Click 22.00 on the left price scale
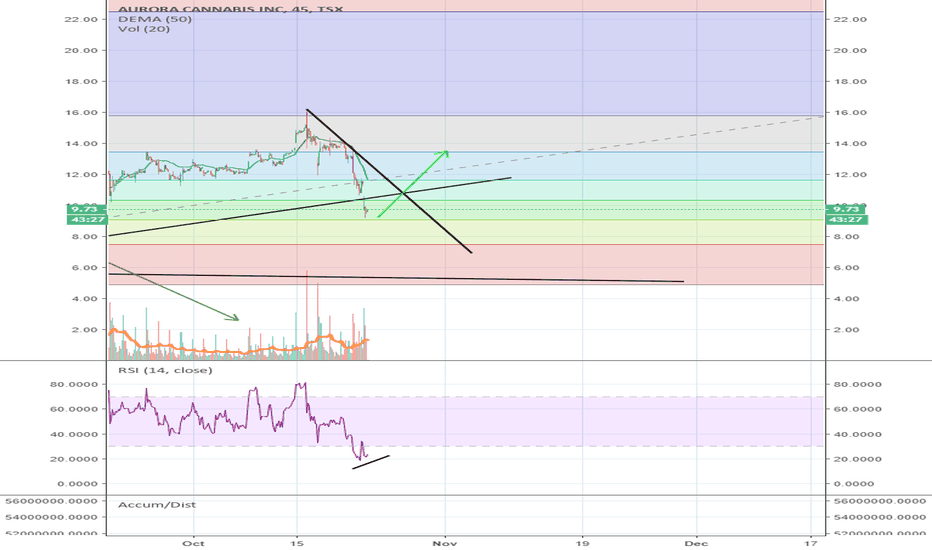Viewport: 932px width, 550px height. point(81,19)
